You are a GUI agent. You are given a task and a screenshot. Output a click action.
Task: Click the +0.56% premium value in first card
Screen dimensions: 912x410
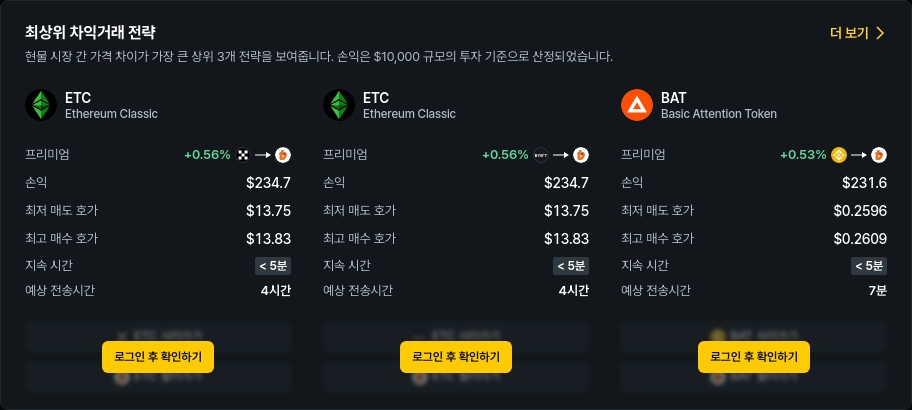click(206, 155)
